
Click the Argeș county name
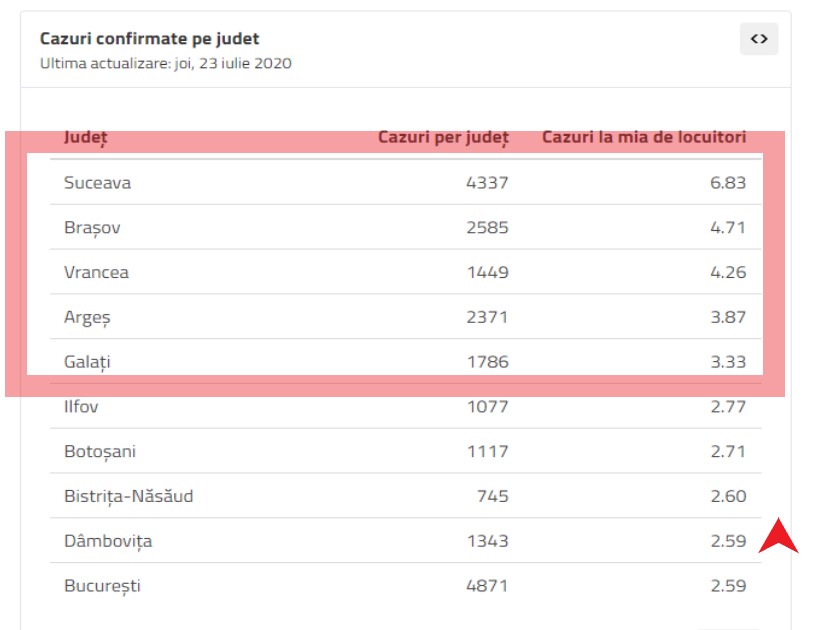click(x=88, y=317)
